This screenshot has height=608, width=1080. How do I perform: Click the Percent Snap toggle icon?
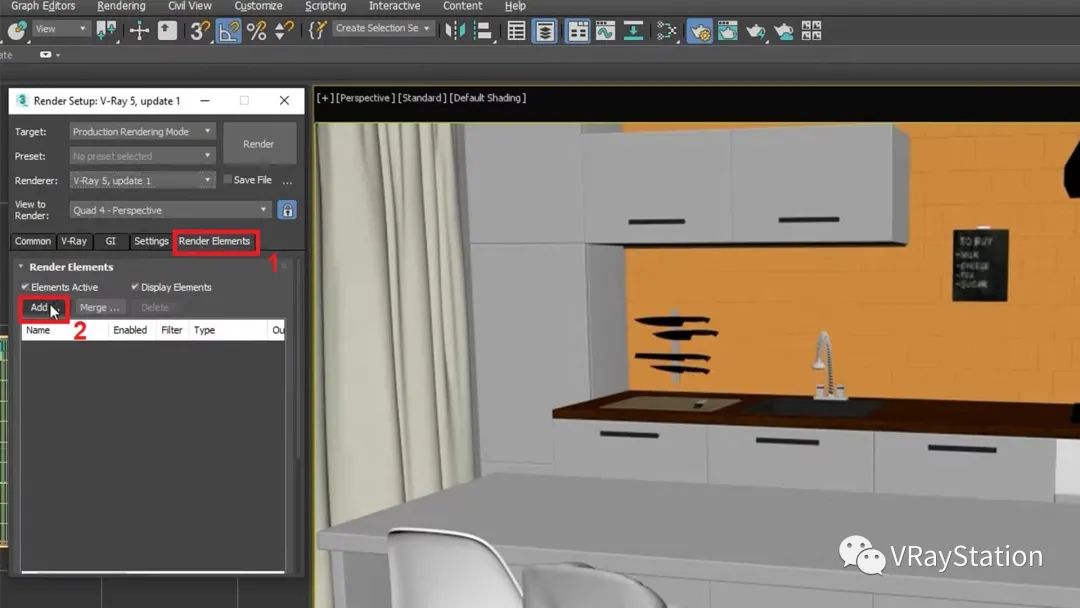tap(257, 30)
